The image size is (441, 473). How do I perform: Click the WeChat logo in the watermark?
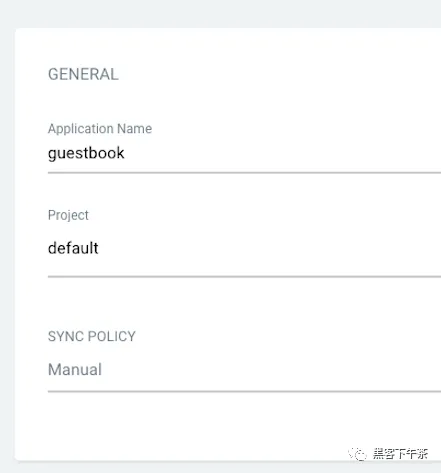[358, 454]
